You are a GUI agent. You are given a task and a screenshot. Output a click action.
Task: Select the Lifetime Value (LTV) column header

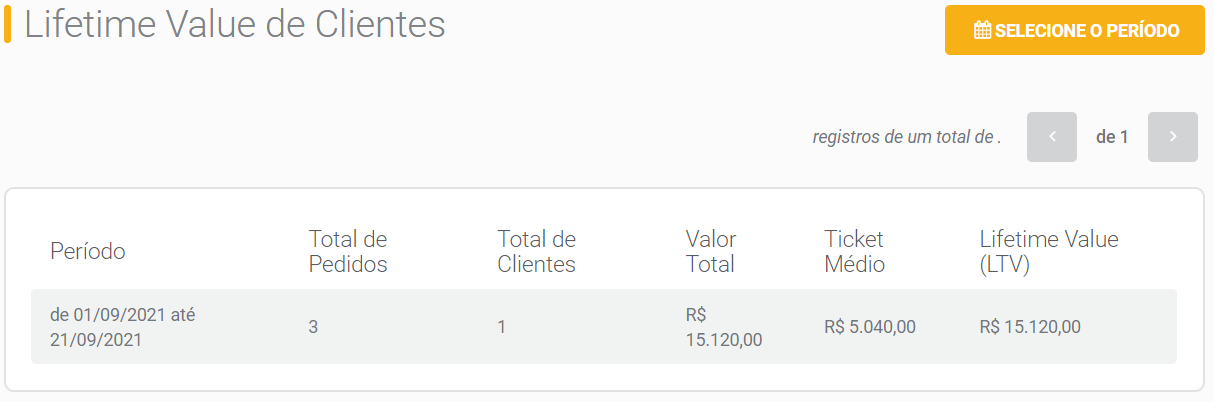(x=1049, y=251)
